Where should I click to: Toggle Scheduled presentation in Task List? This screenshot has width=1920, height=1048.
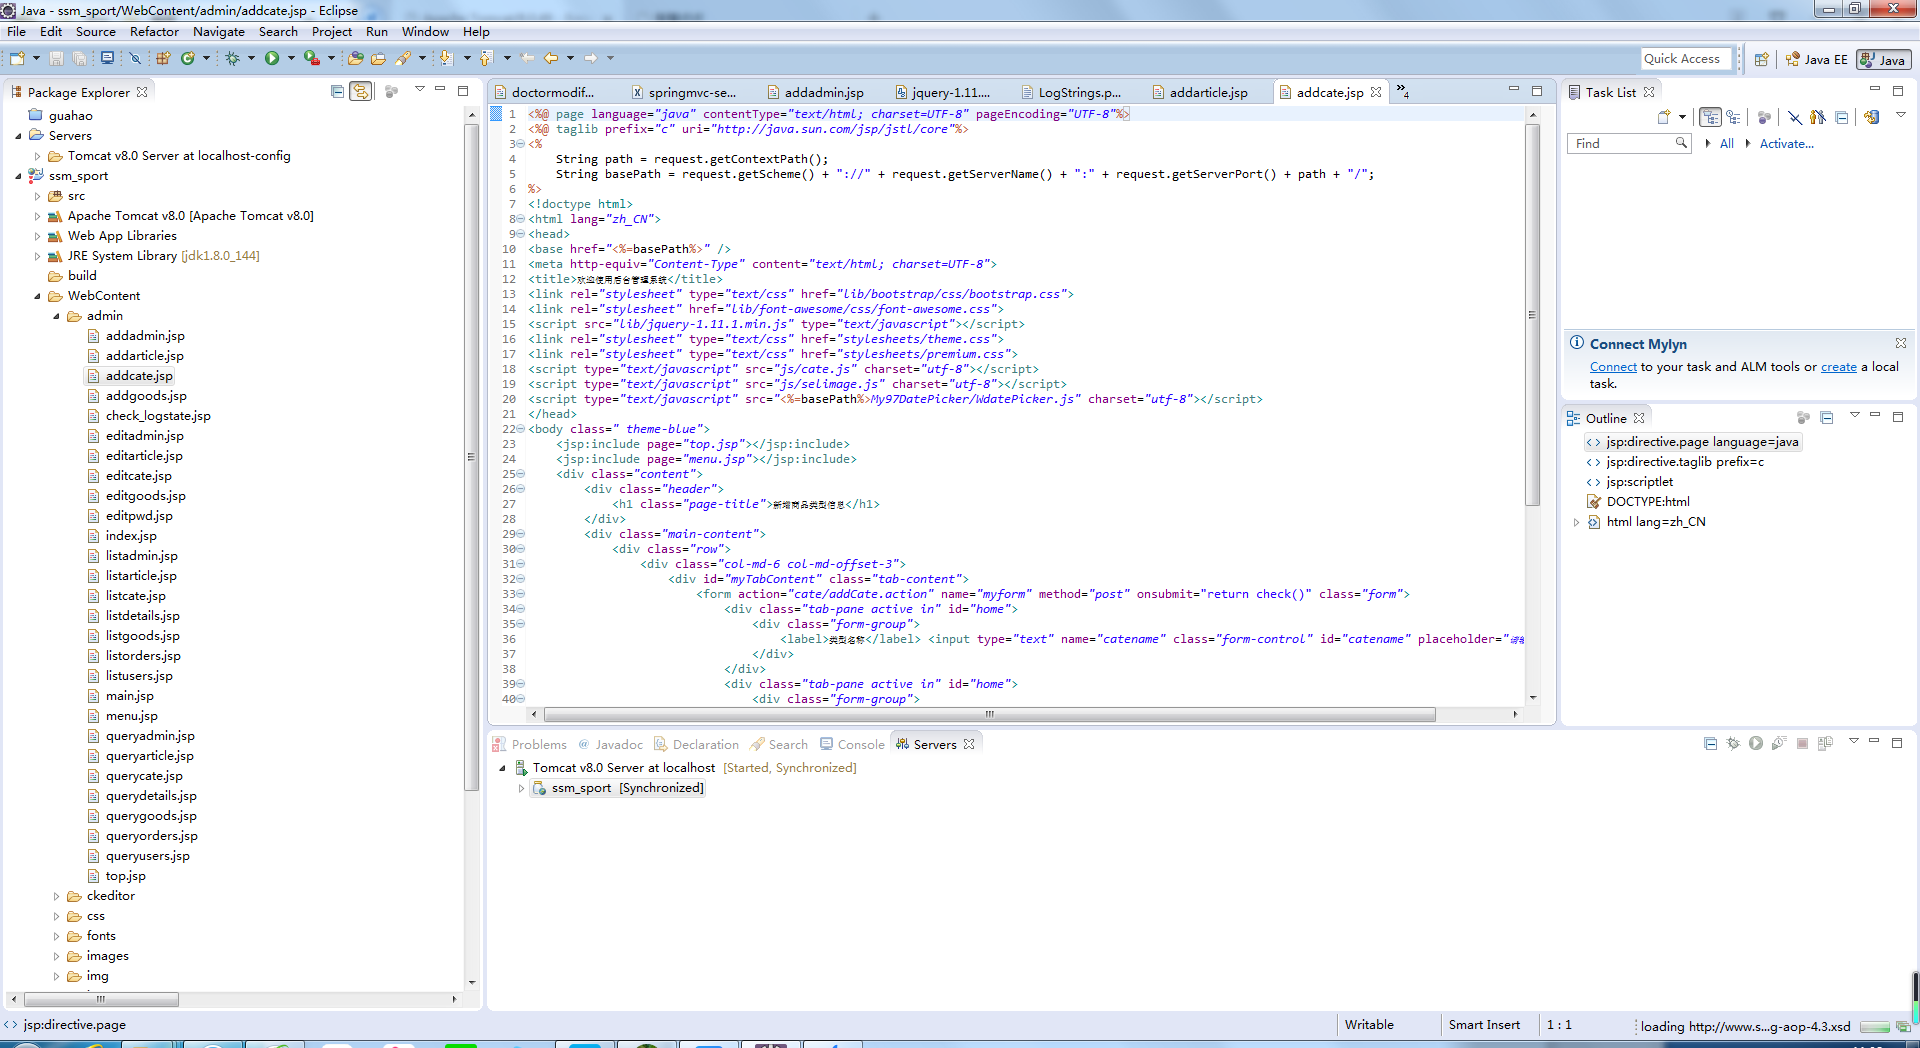pyautogui.click(x=1733, y=117)
